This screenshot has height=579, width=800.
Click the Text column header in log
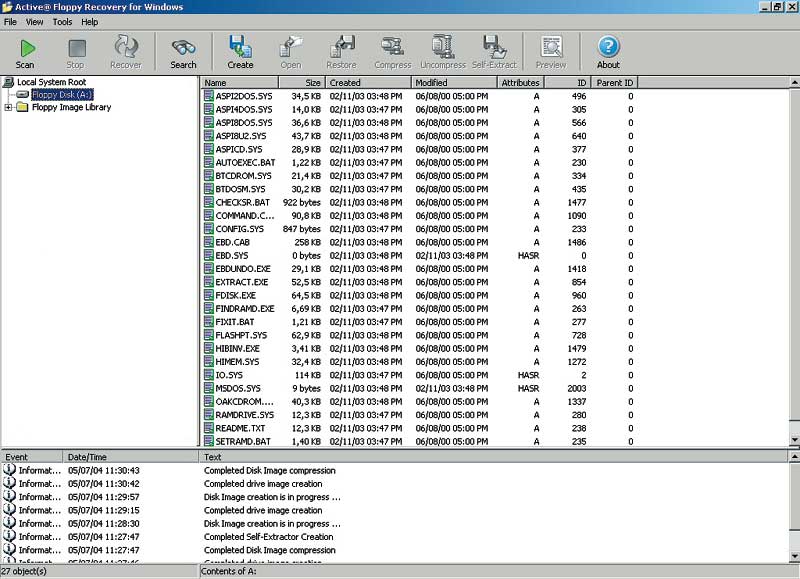point(493,457)
